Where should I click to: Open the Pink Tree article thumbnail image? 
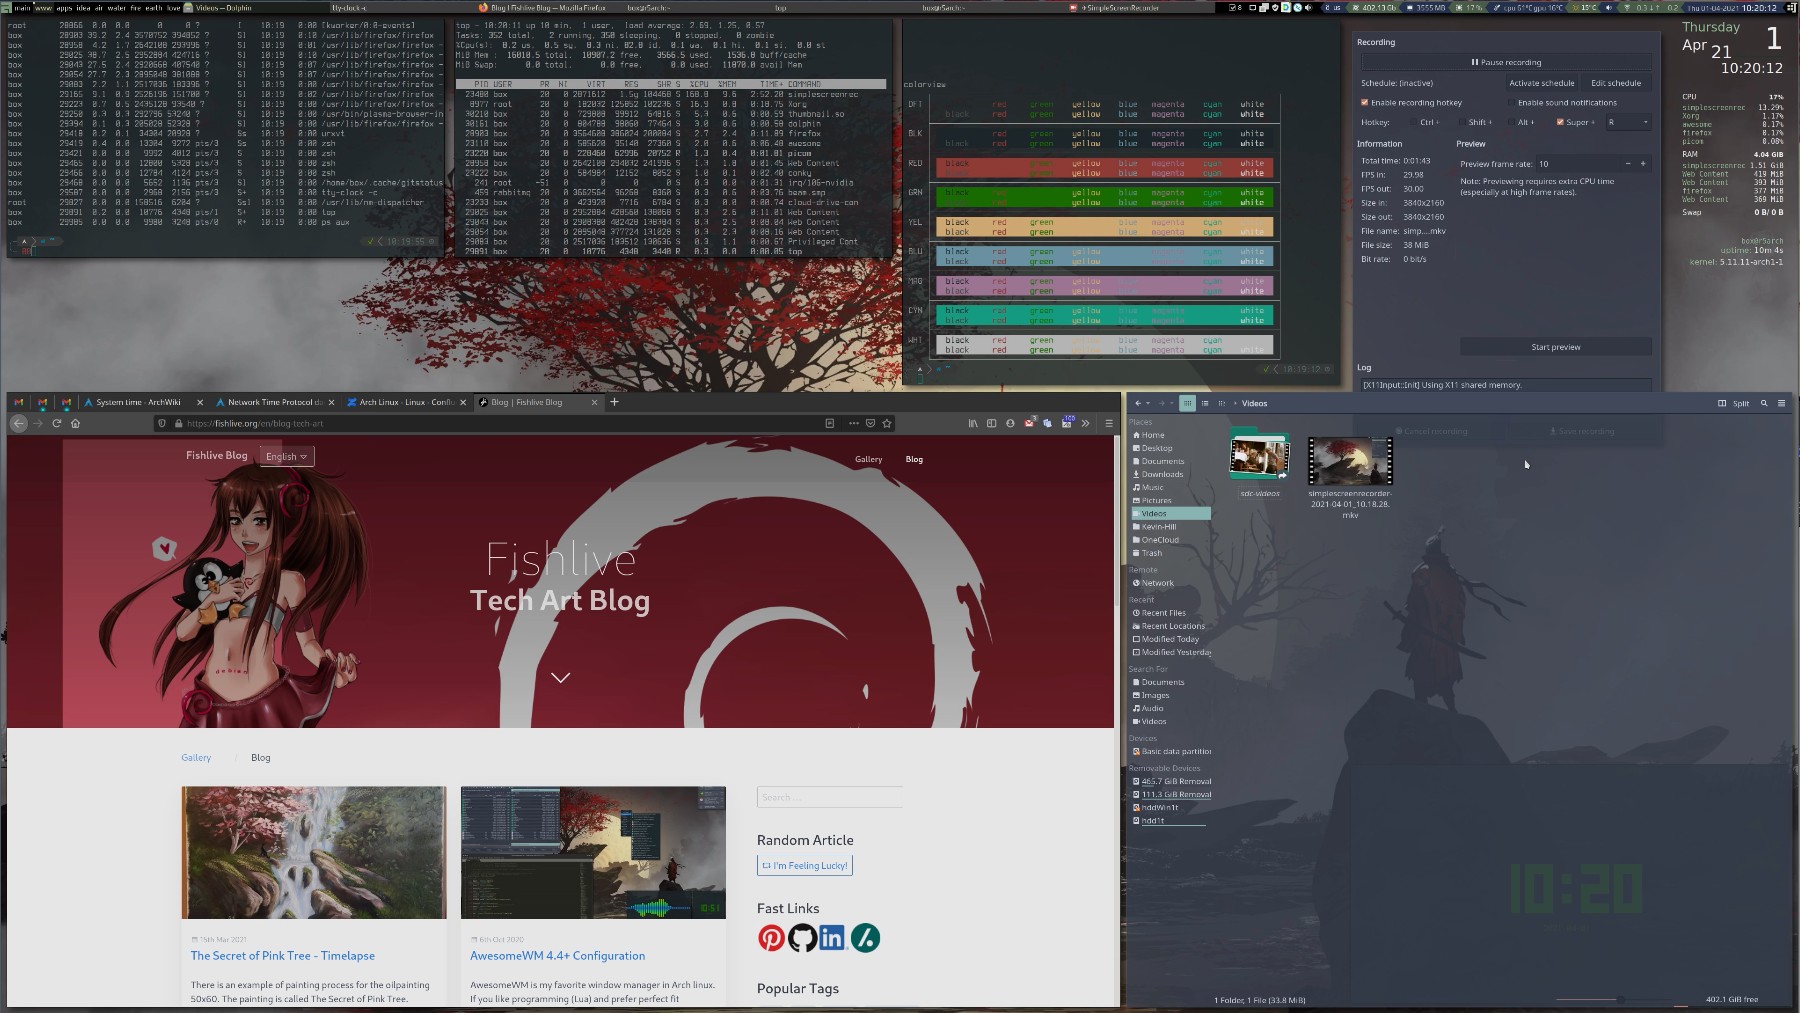pyautogui.click(x=314, y=852)
